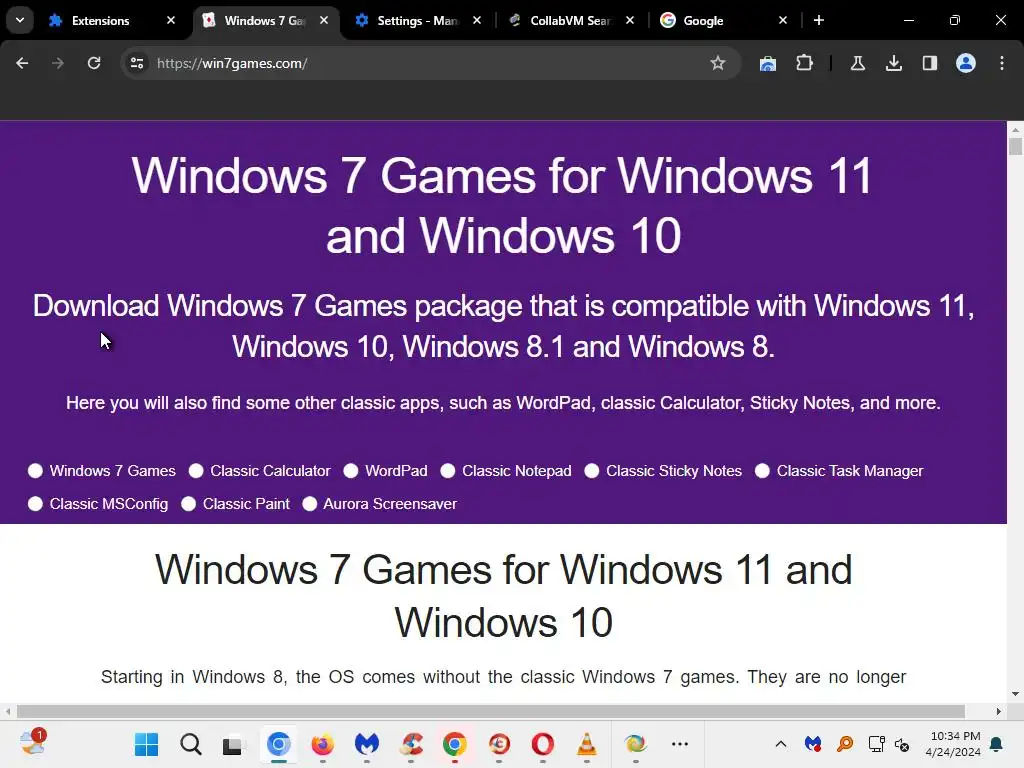The image size is (1024, 768).
Task: Open the Downloads tray icon
Action: [894, 63]
